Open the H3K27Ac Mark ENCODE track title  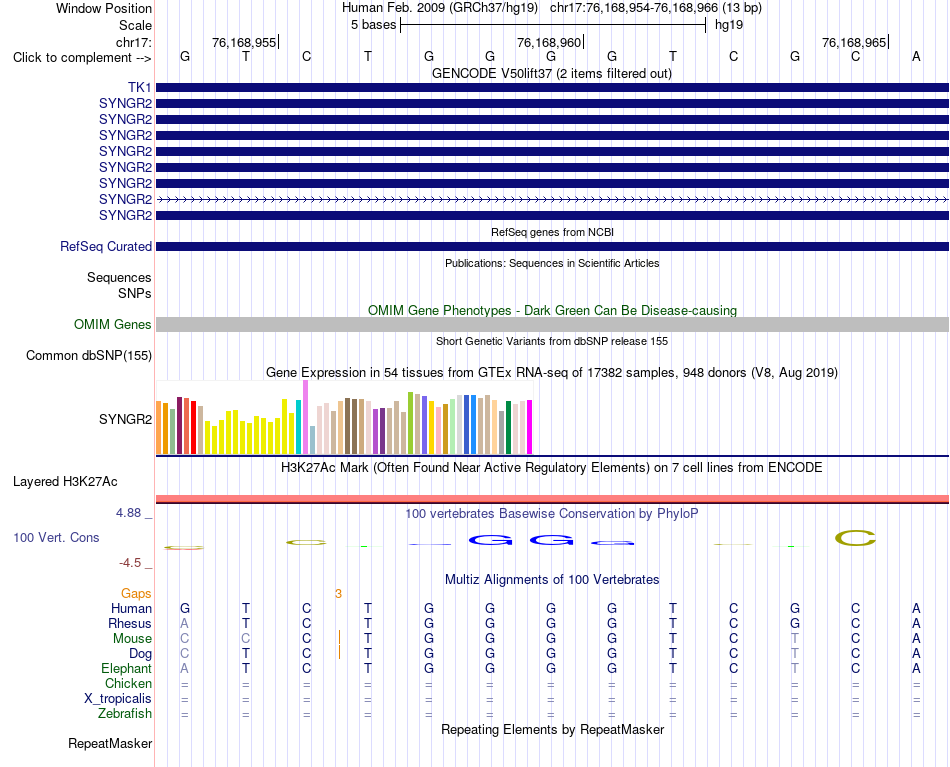552,468
